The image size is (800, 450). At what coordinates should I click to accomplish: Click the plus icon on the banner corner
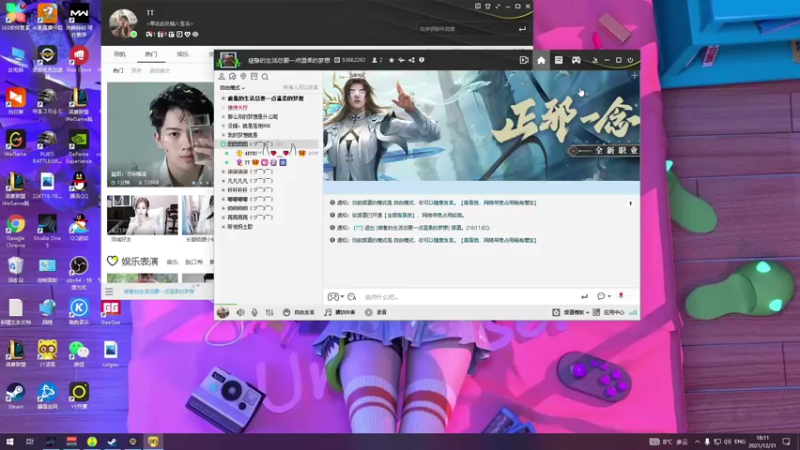coord(634,76)
